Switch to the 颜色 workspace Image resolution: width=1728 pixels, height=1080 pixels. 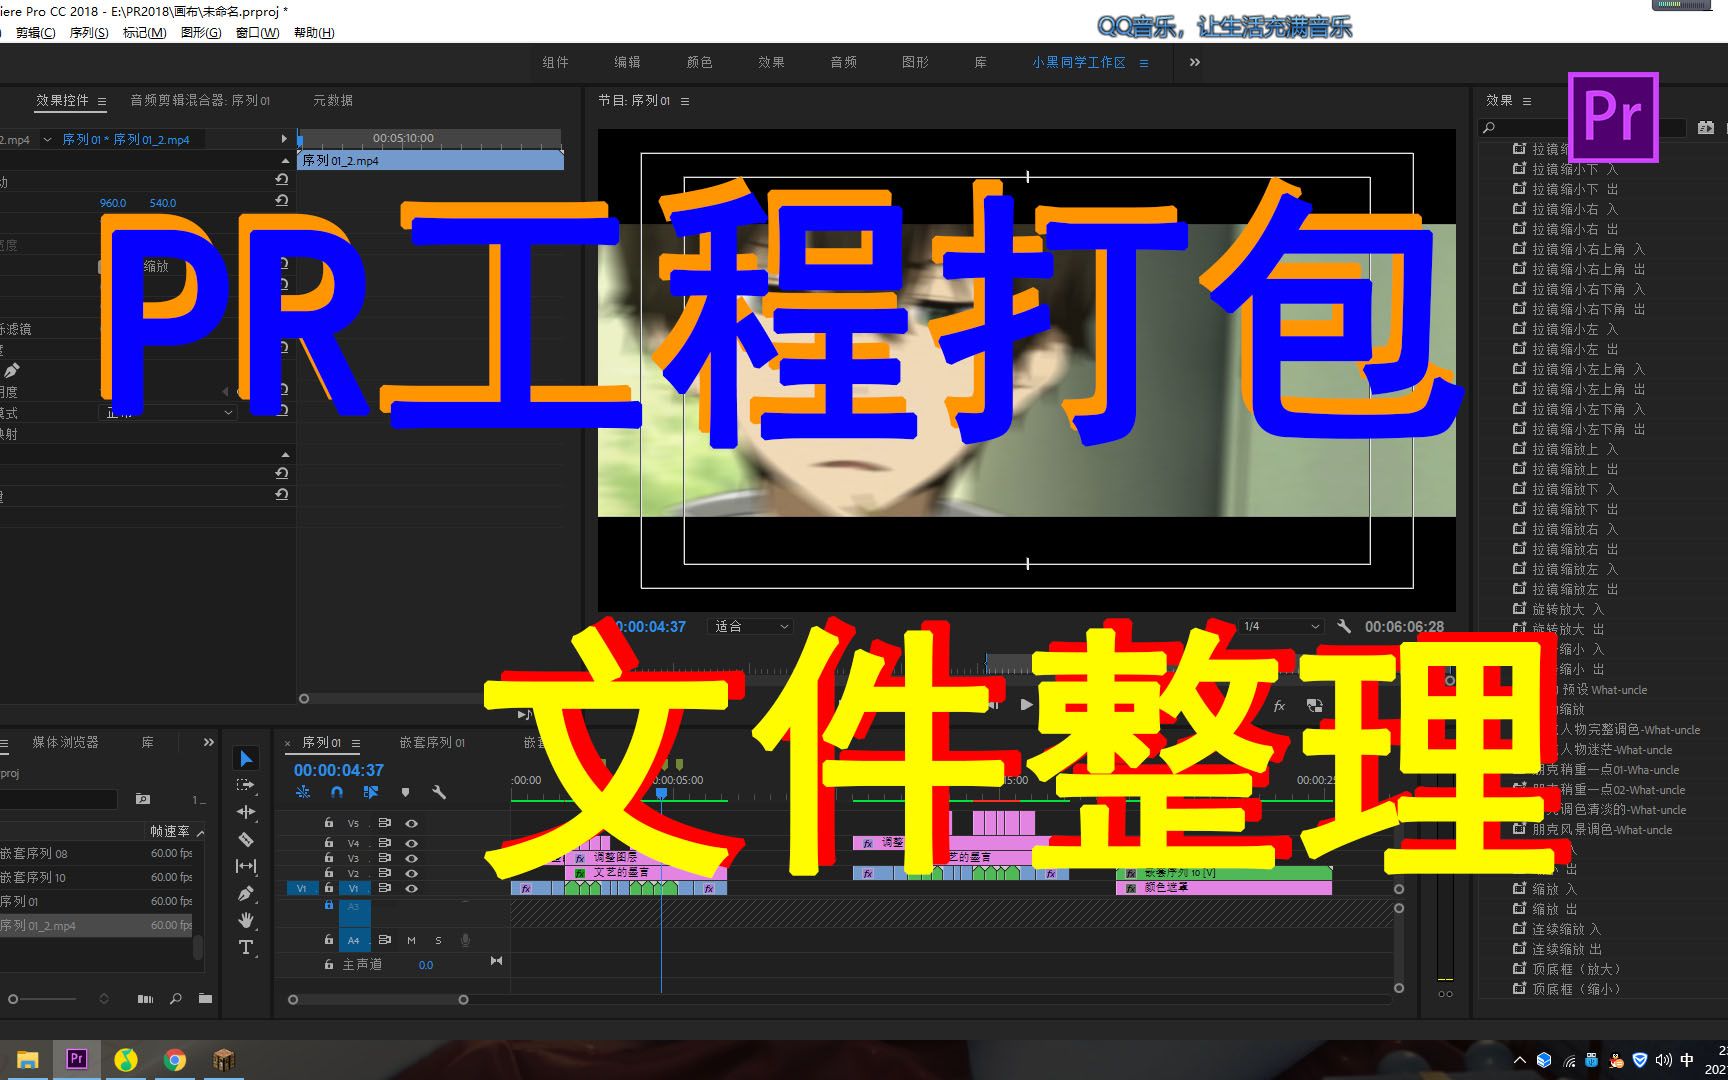click(700, 62)
